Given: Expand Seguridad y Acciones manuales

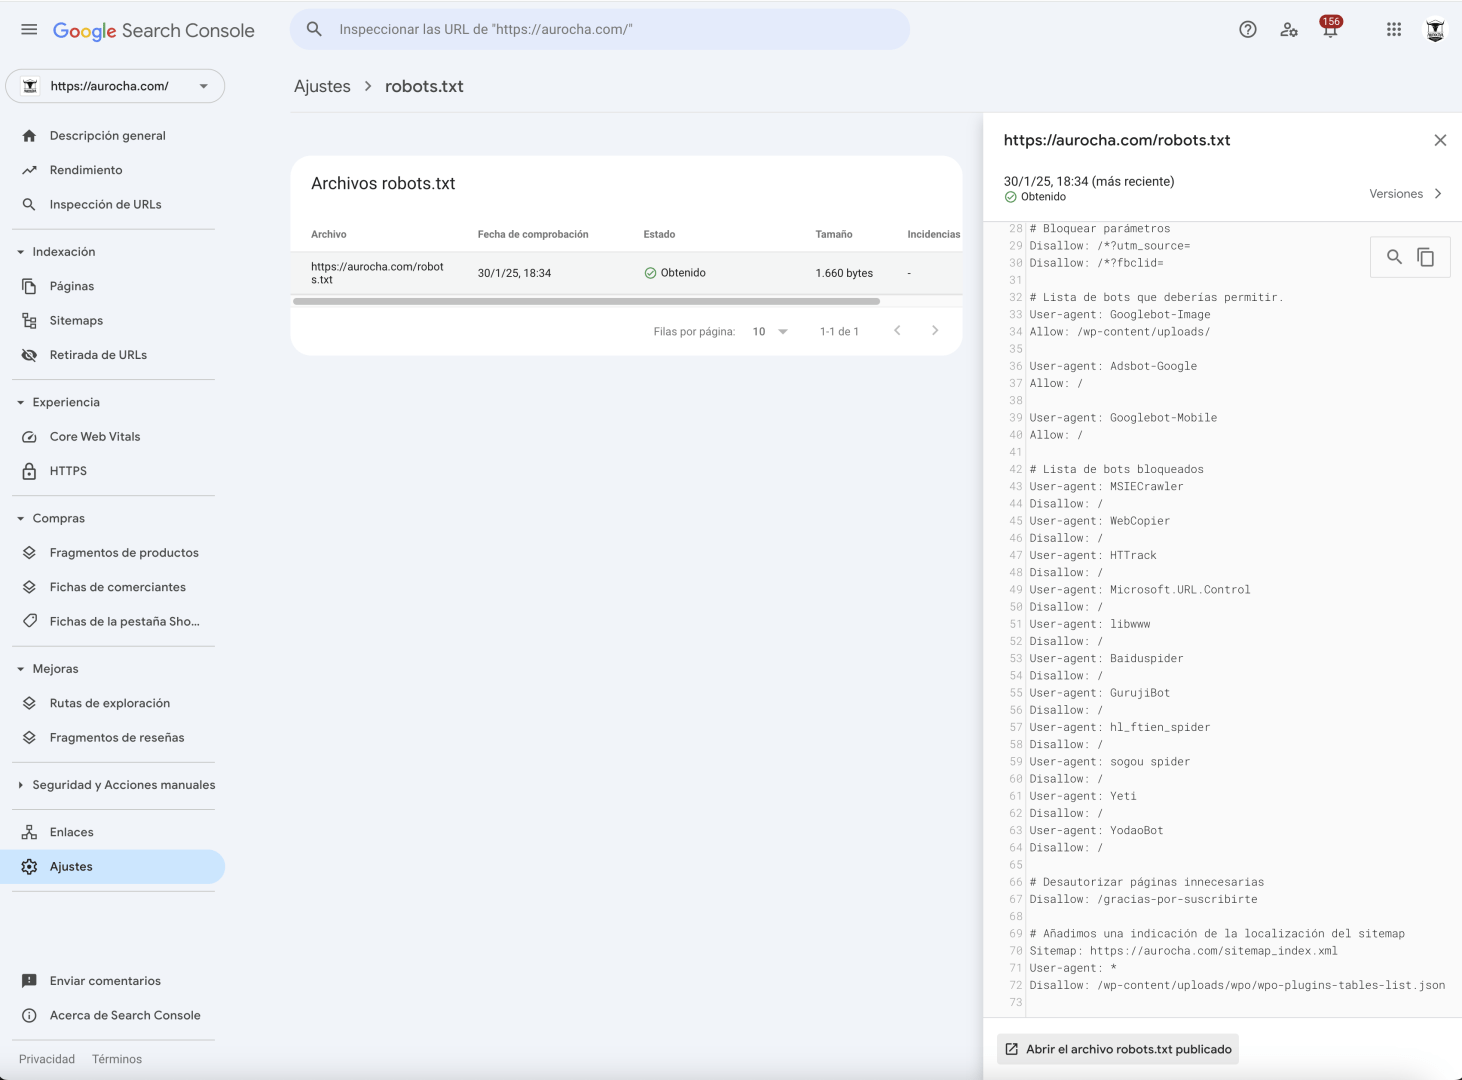Looking at the screenshot, I should click(x=20, y=785).
